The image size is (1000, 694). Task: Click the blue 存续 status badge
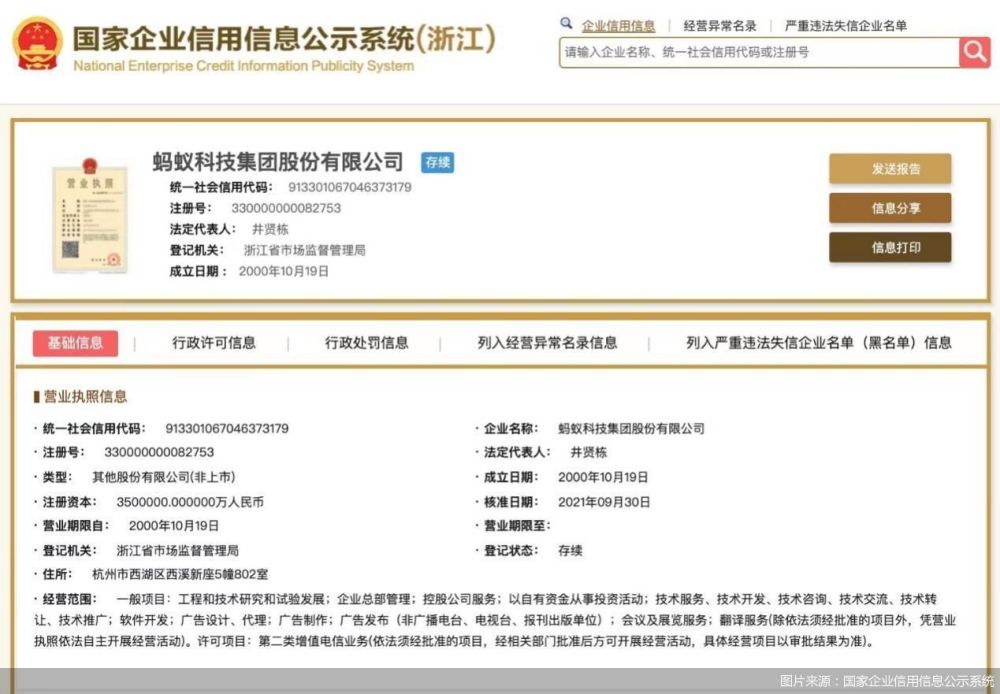point(438,163)
